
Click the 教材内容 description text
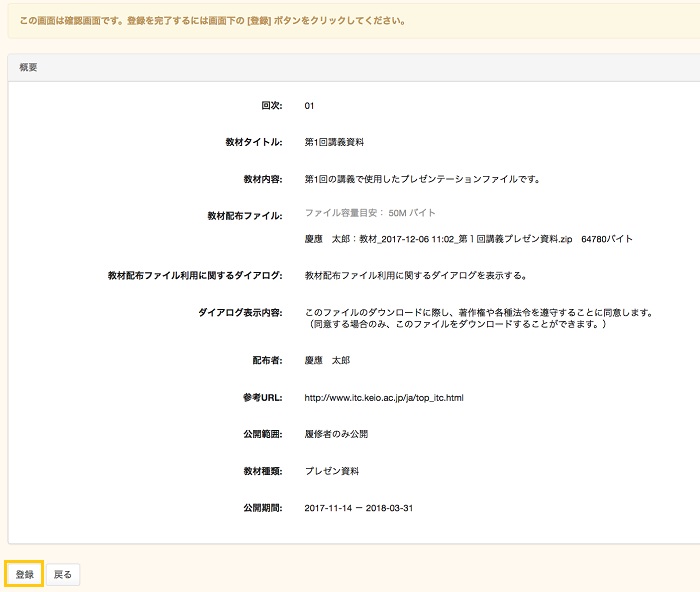coord(422,179)
